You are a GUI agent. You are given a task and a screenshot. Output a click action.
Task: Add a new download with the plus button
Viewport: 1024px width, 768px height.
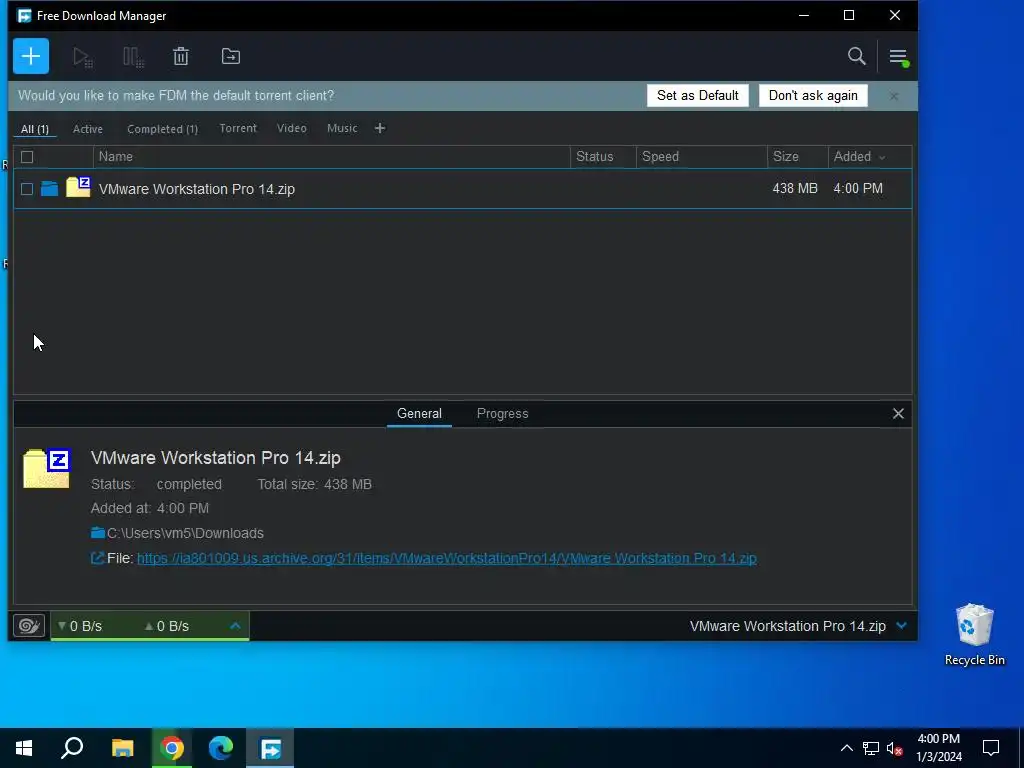(31, 56)
